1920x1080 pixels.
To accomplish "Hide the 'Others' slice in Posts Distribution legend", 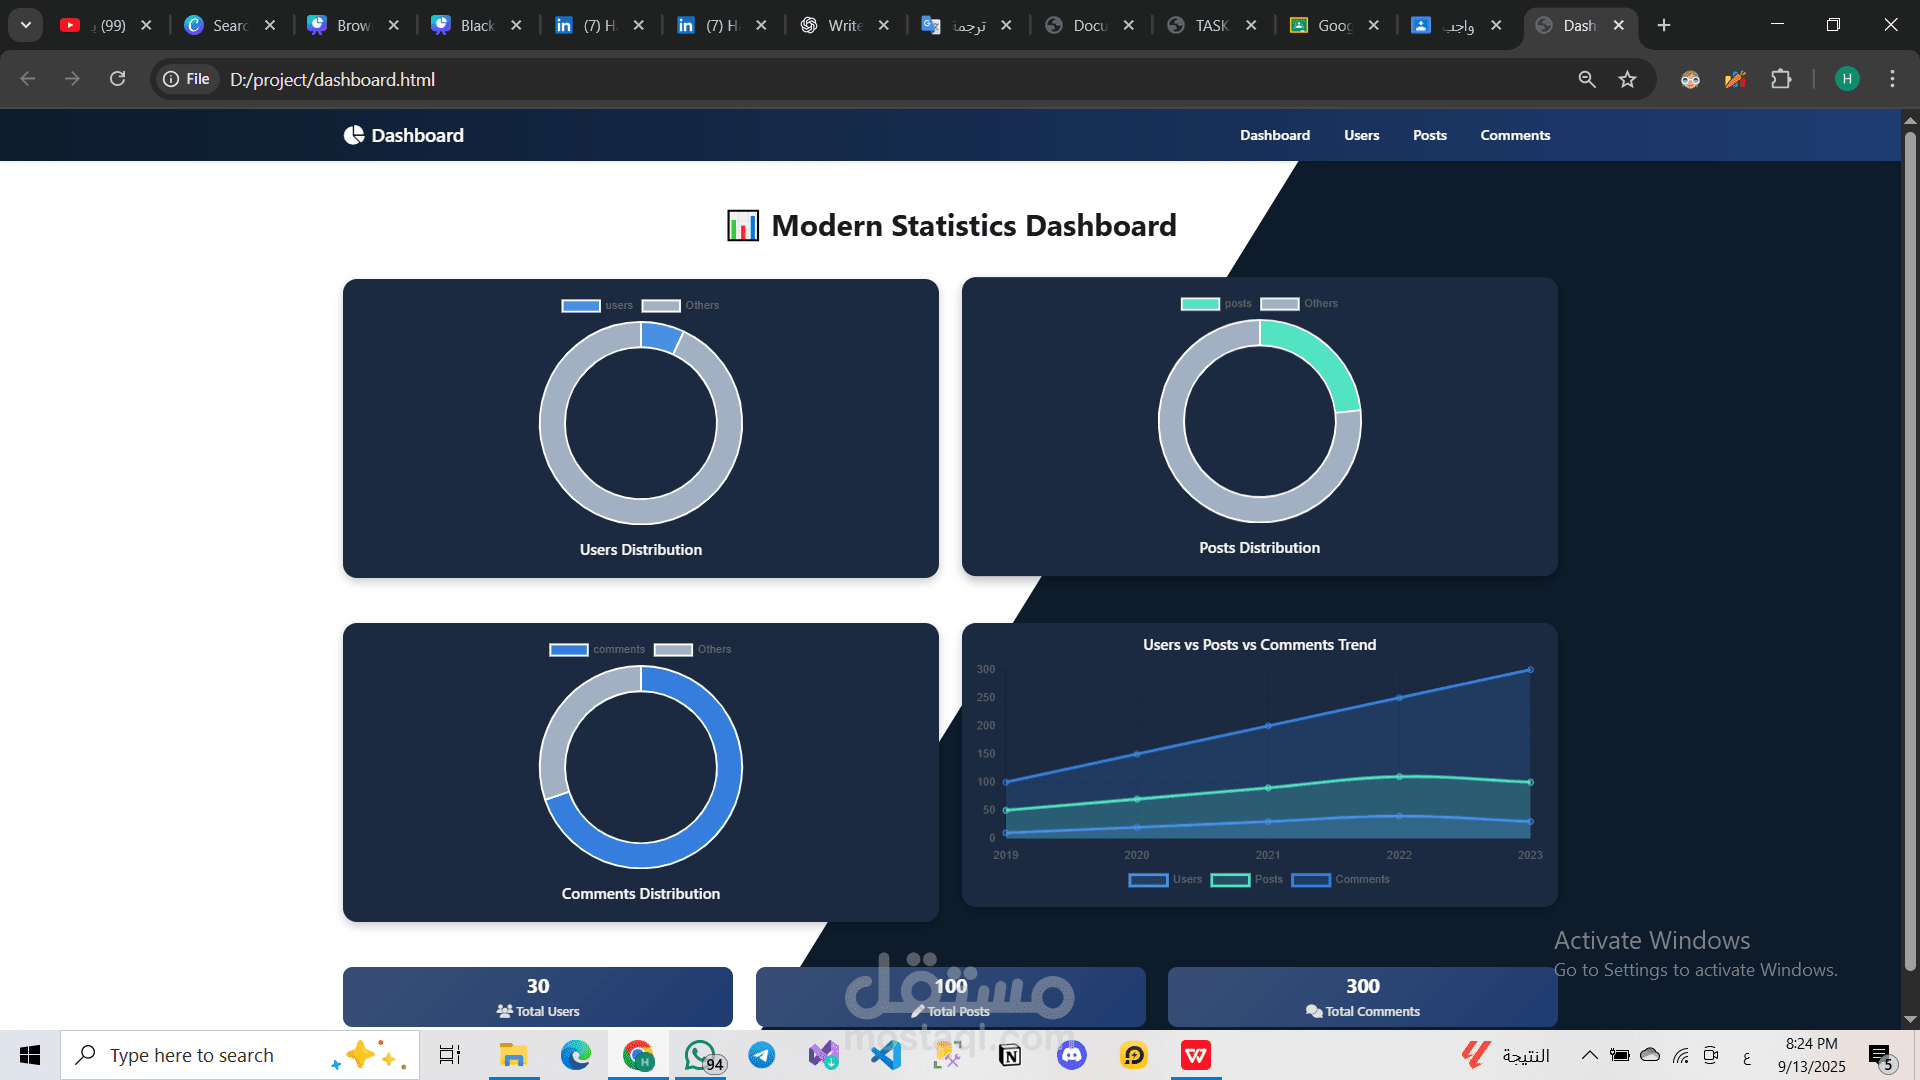I will pos(1300,303).
